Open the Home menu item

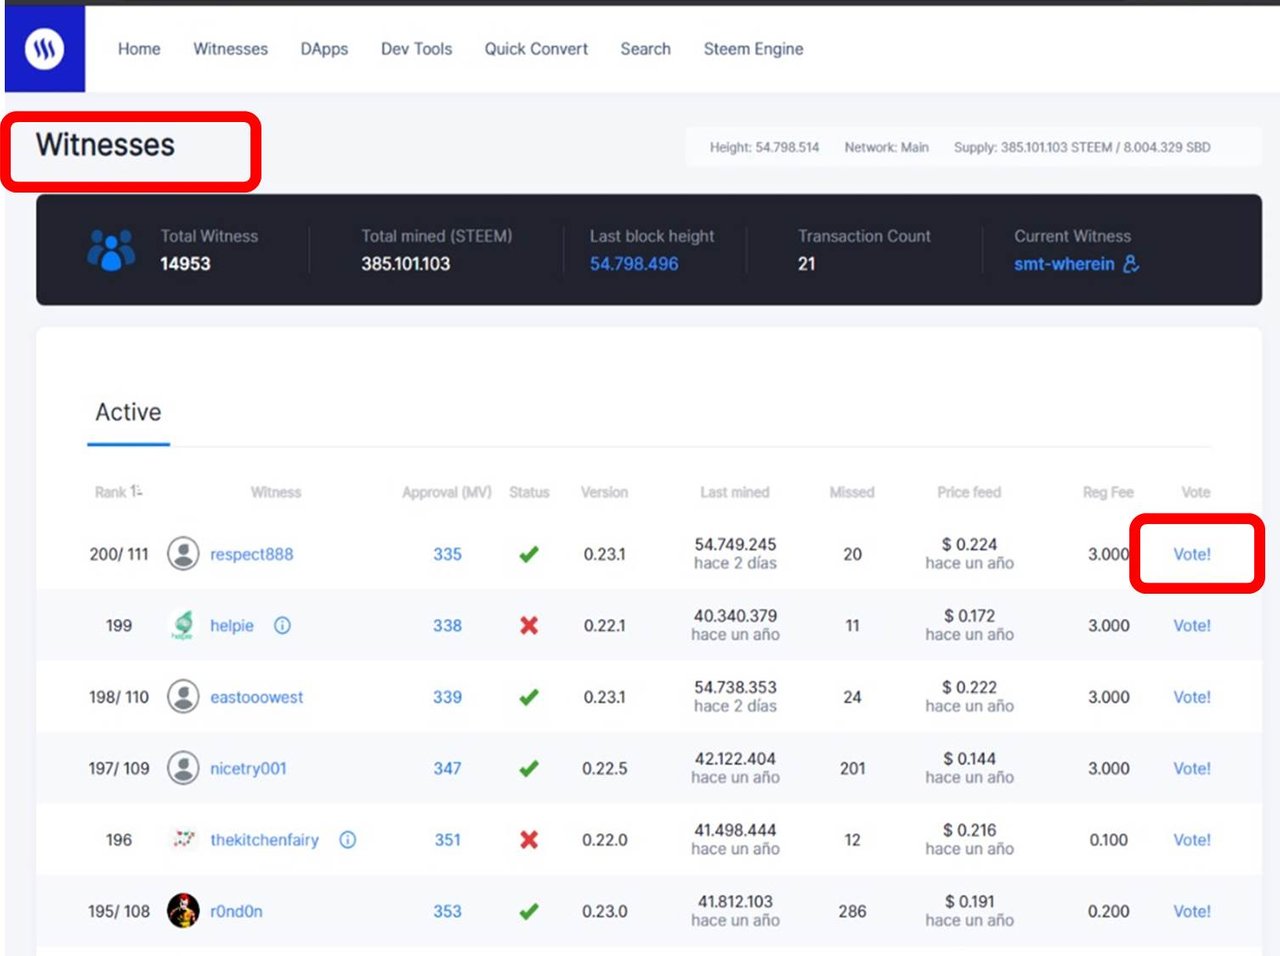coord(139,49)
